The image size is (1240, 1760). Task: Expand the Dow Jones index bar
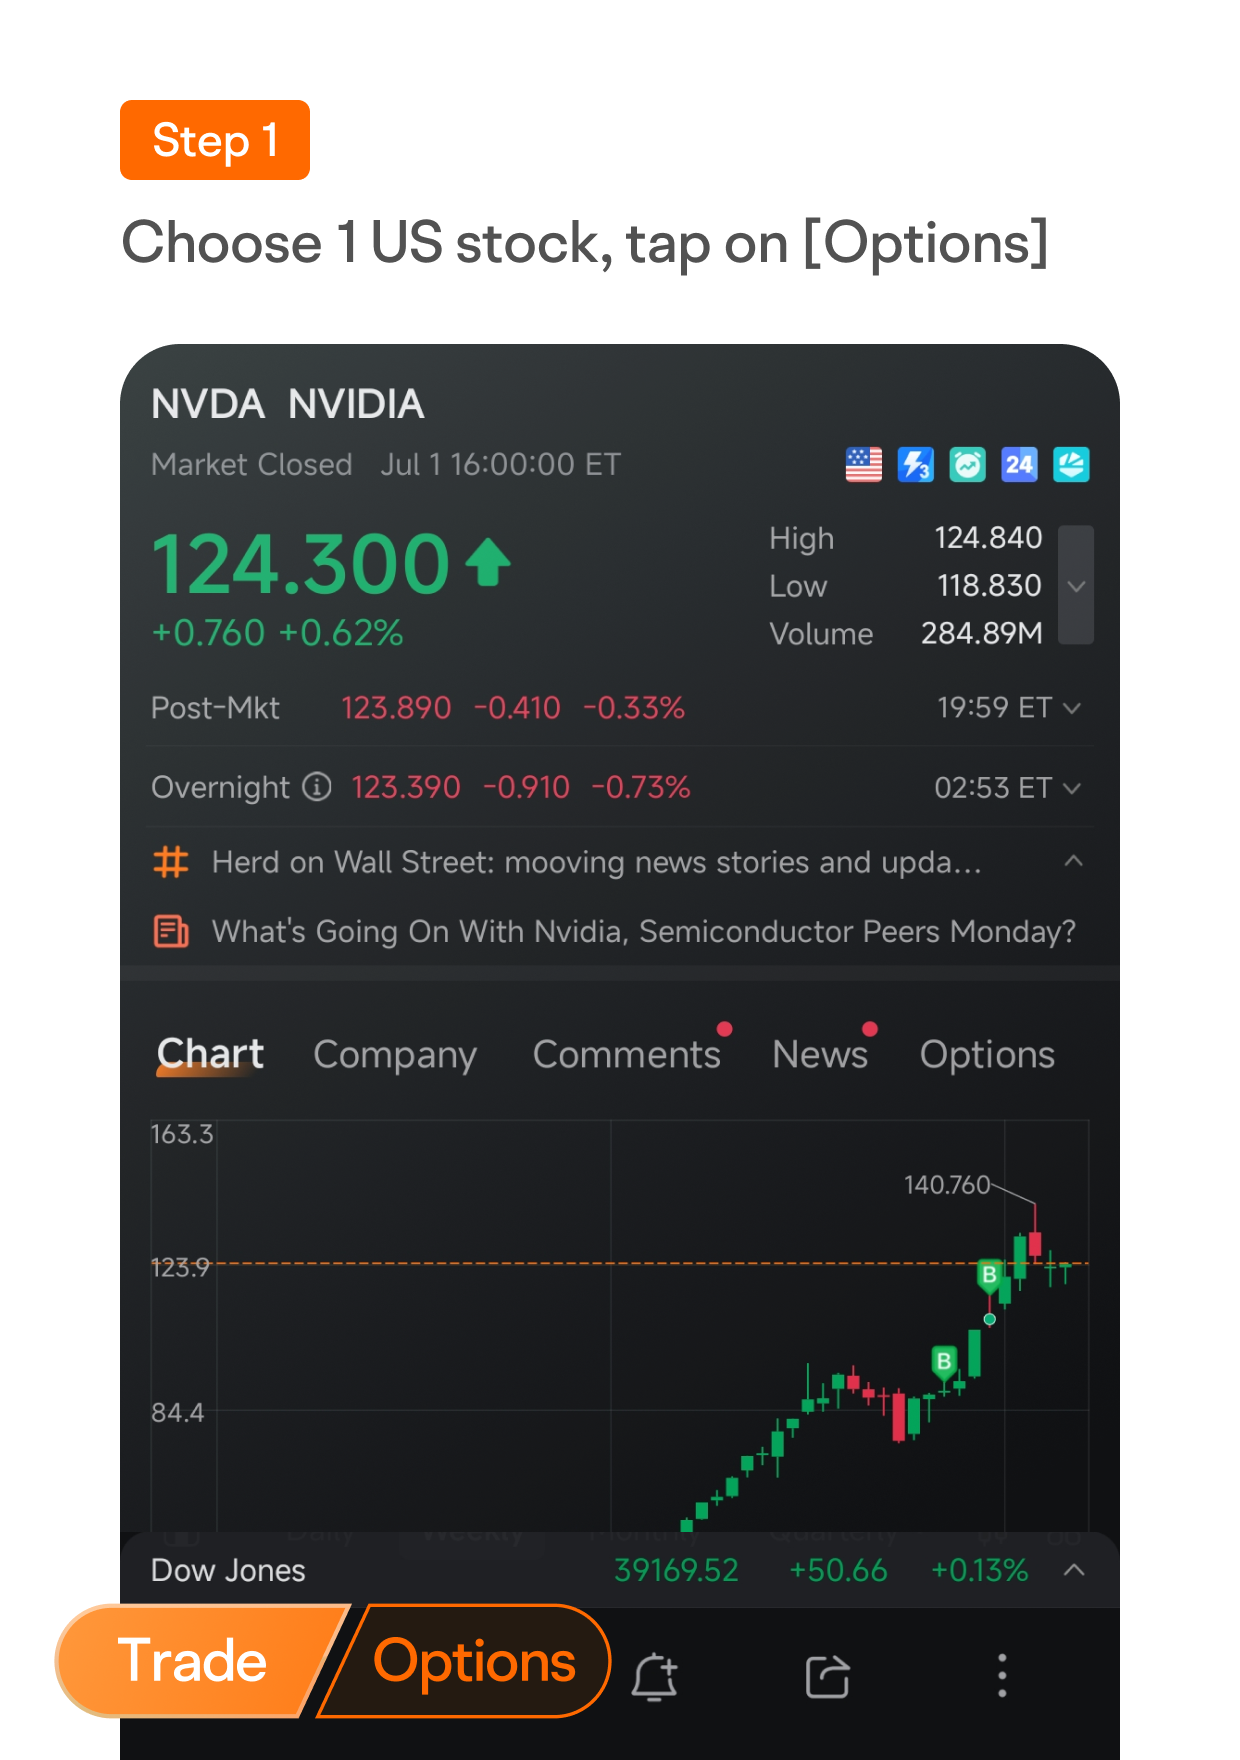(1074, 1570)
